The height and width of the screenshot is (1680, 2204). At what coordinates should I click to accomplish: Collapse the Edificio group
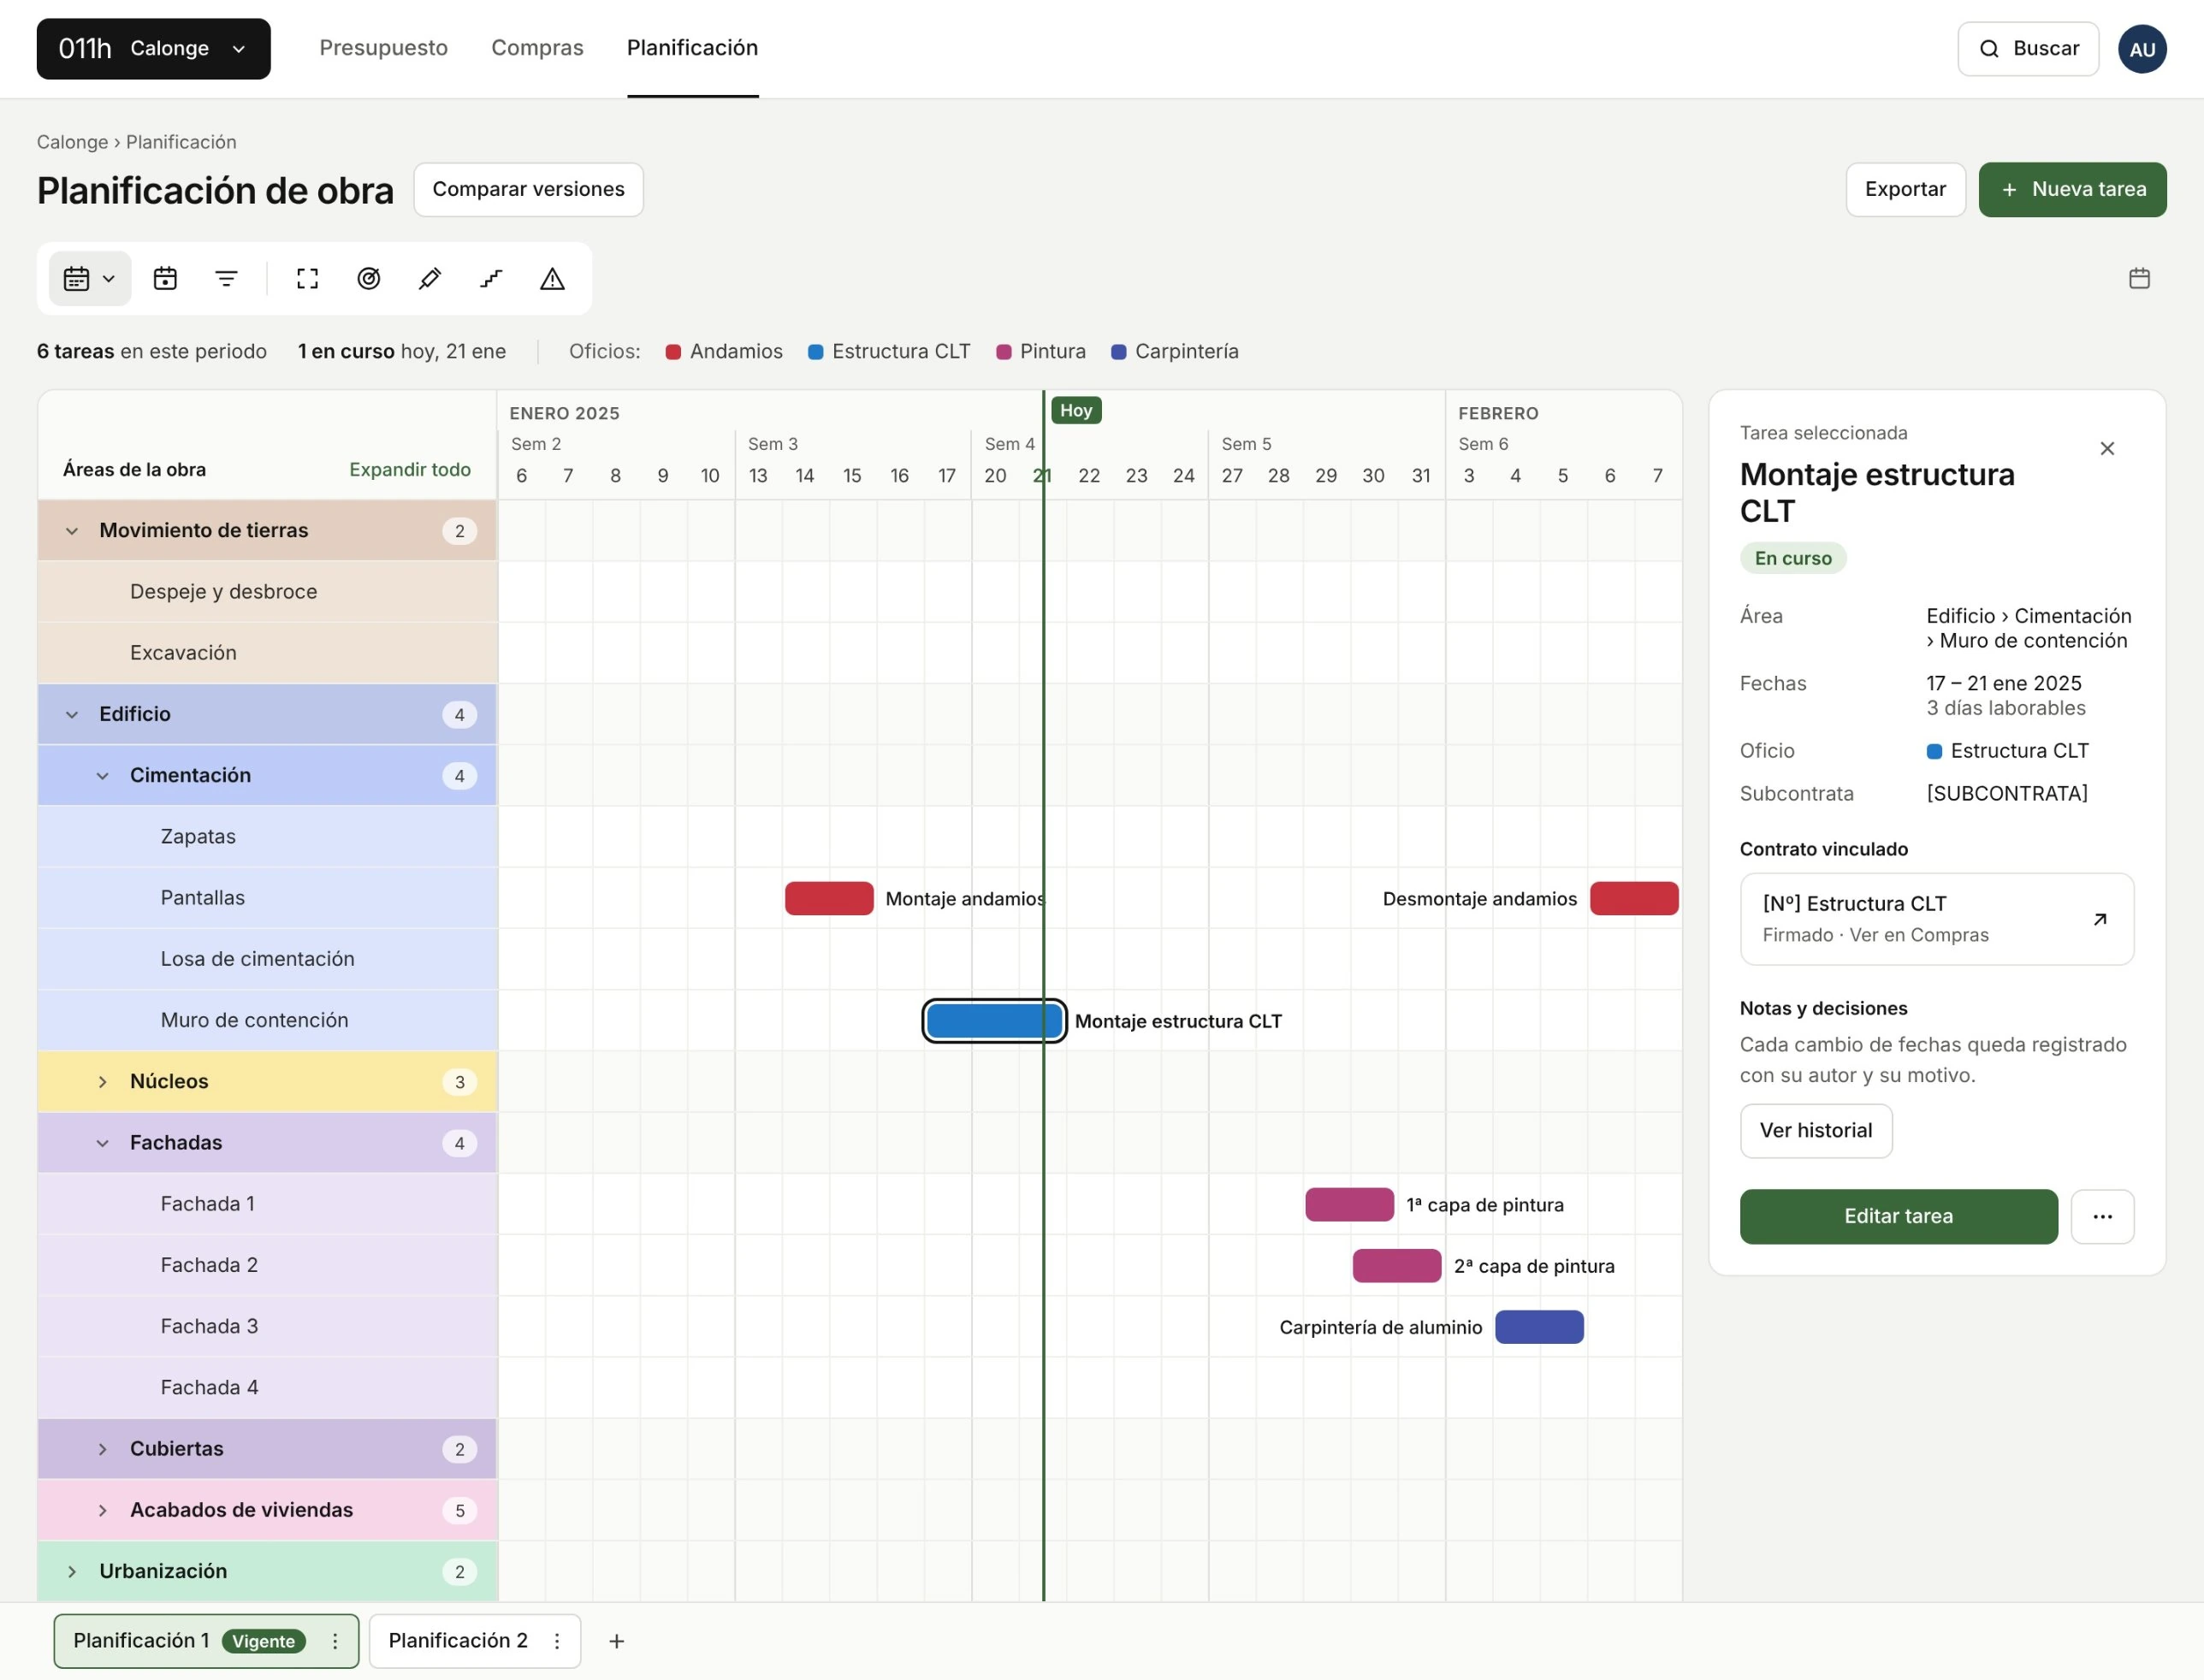(x=72, y=715)
